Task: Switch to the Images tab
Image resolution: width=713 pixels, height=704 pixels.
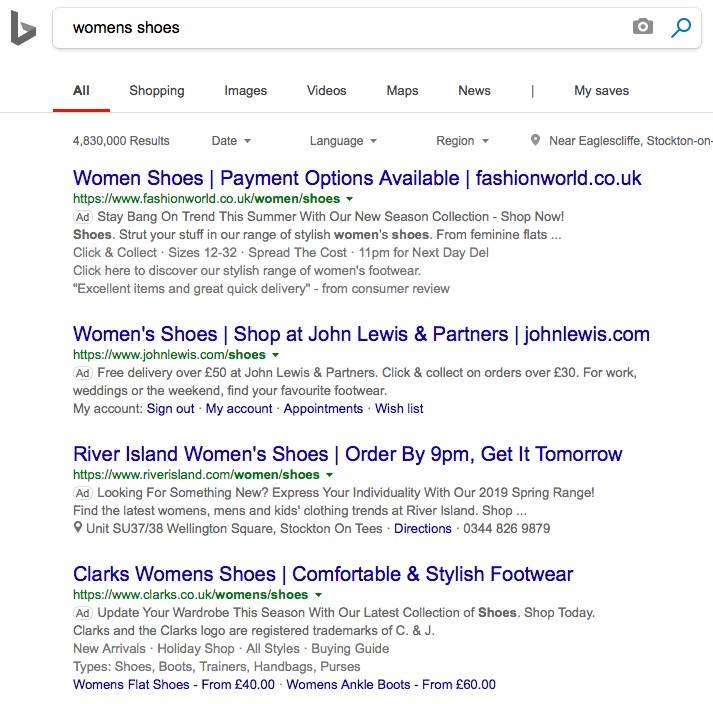Action: tap(246, 91)
